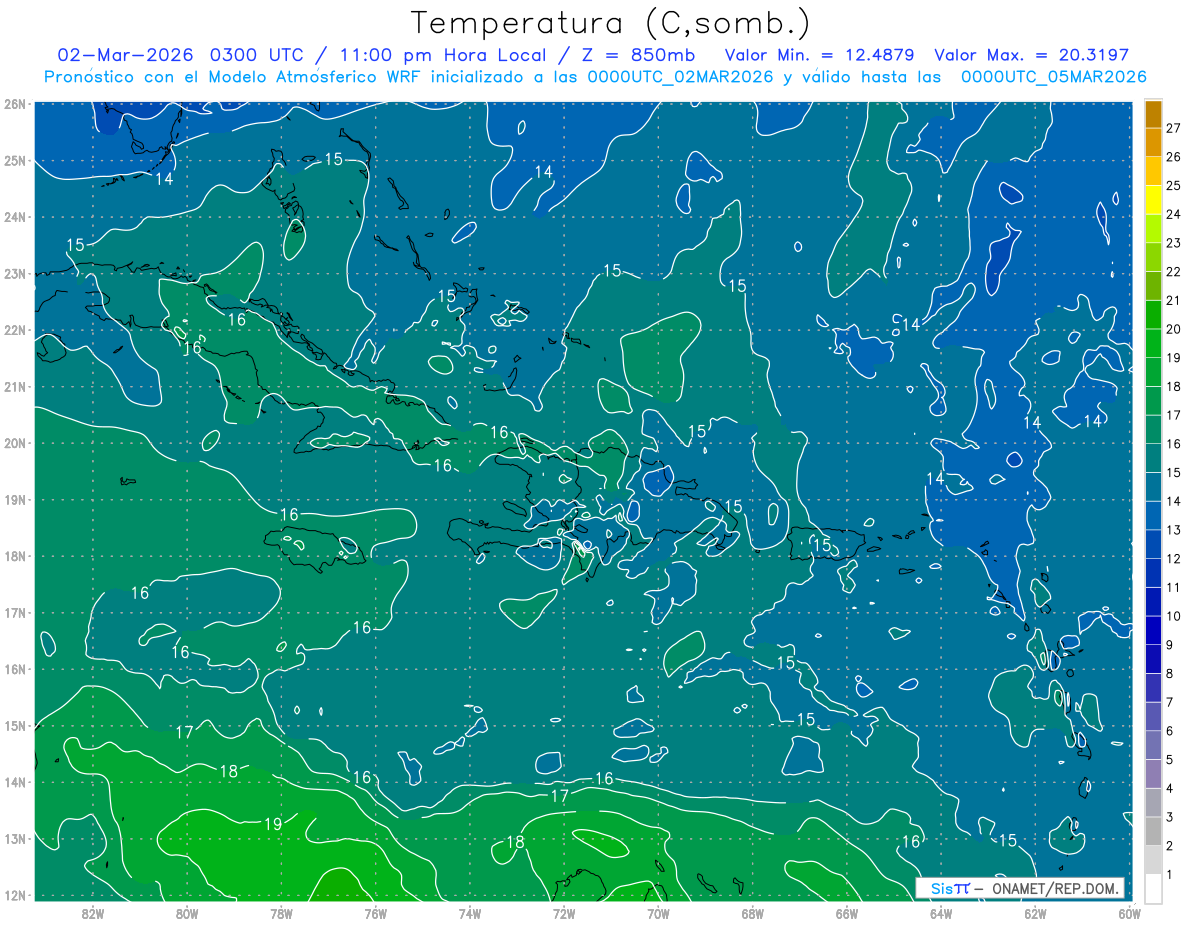1200x927 pixels.
Task: Click the color bar tick label '14'
Action: [1174, 501]
